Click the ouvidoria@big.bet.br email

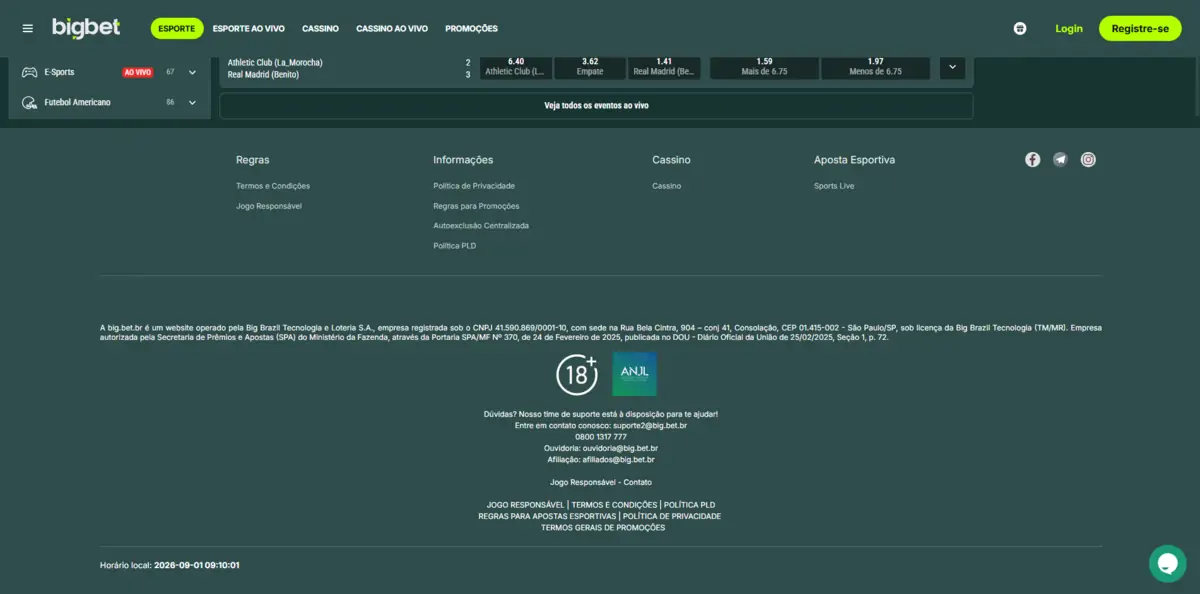click(620, 448)
